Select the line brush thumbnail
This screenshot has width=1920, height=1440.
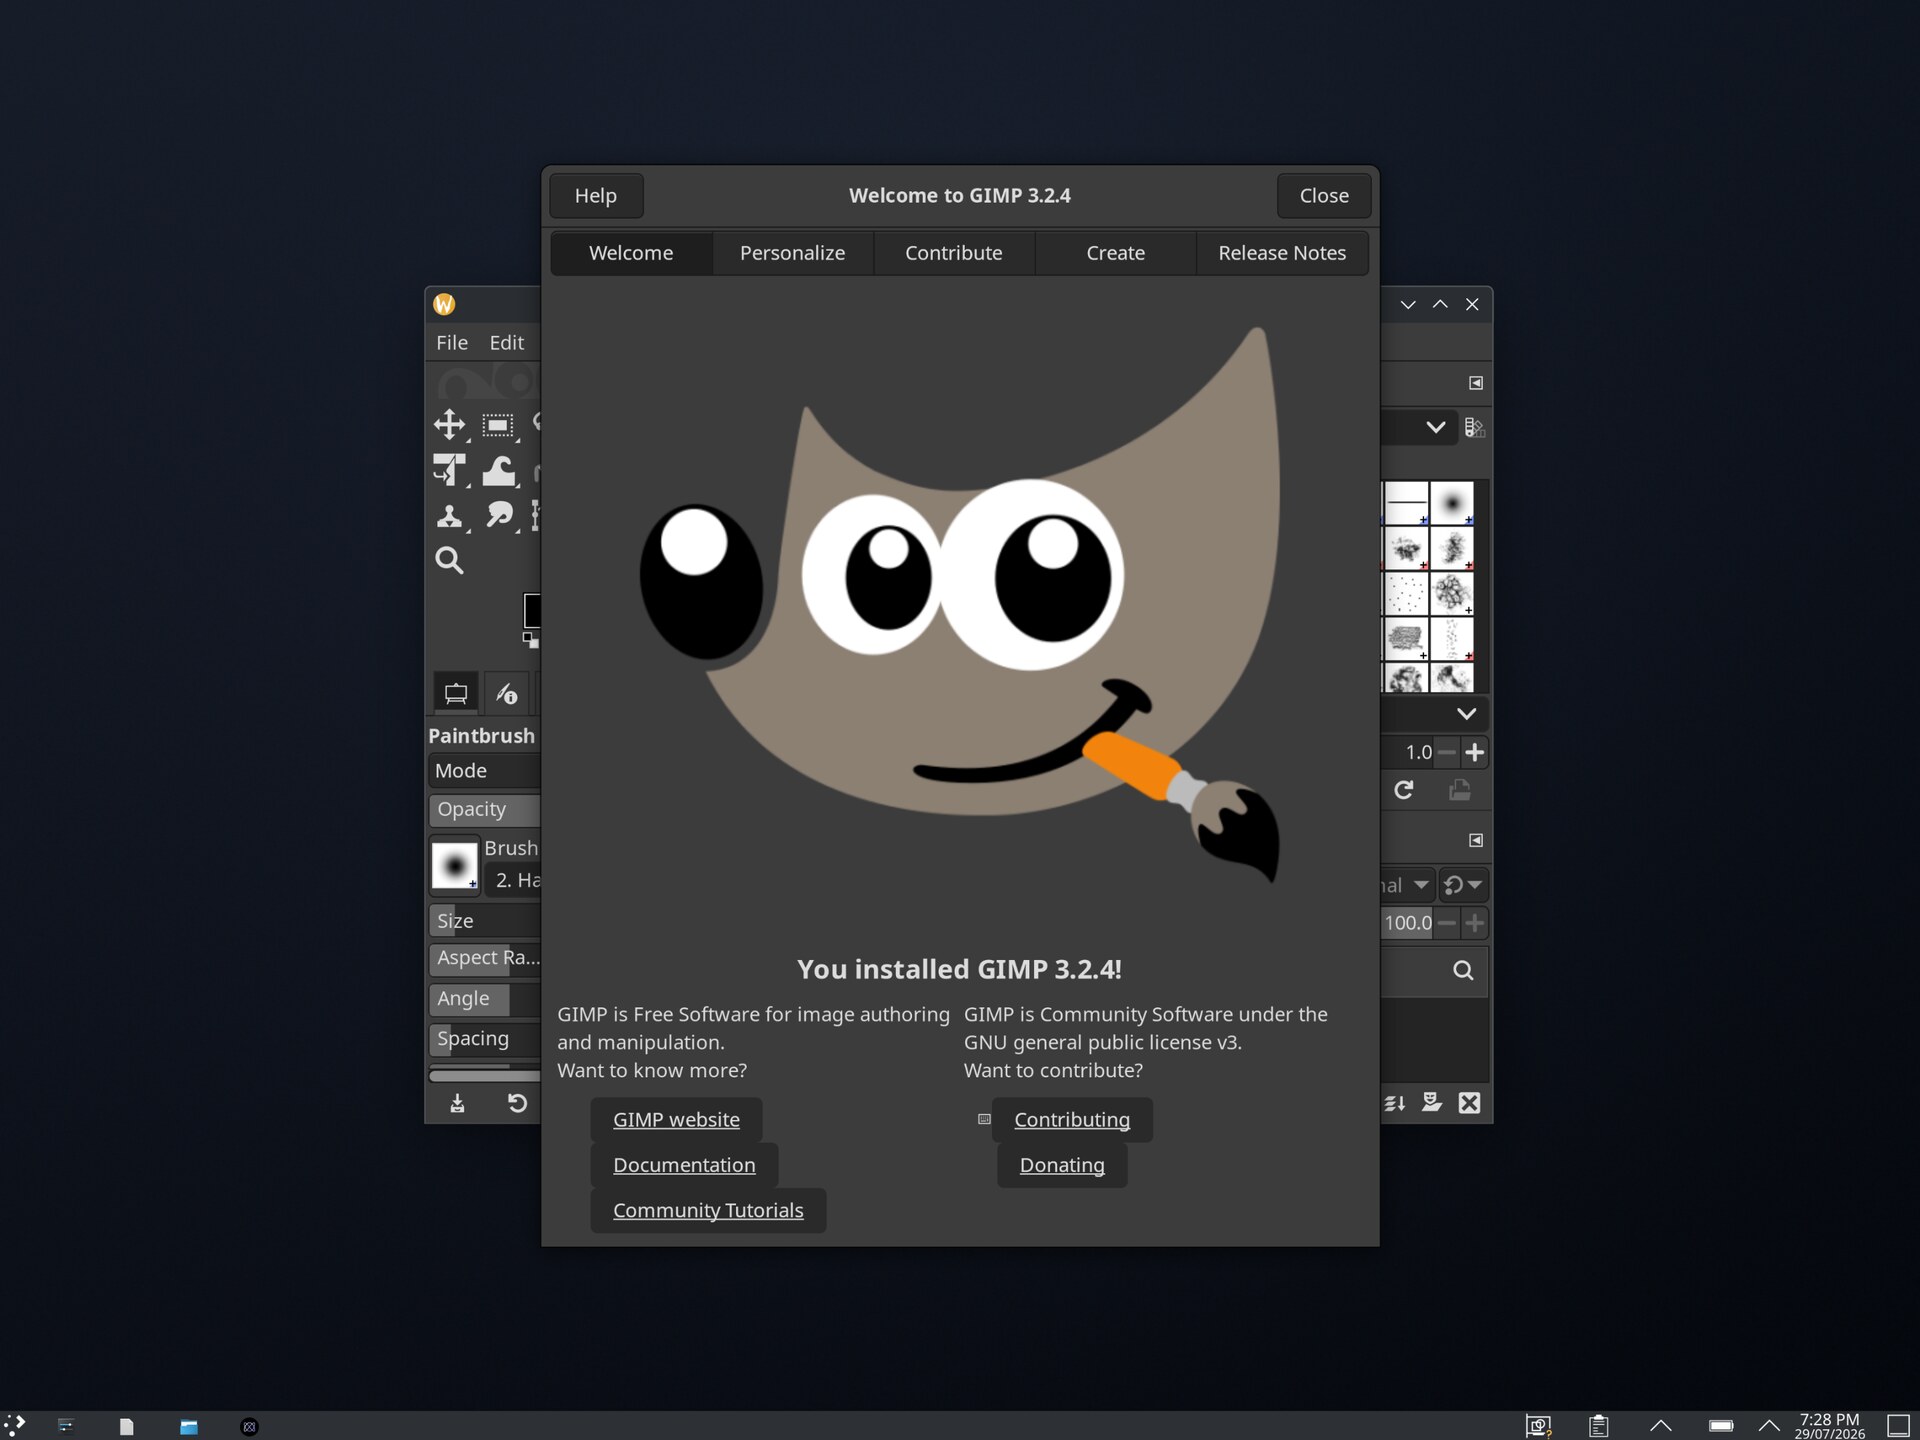click(1406, 503)
